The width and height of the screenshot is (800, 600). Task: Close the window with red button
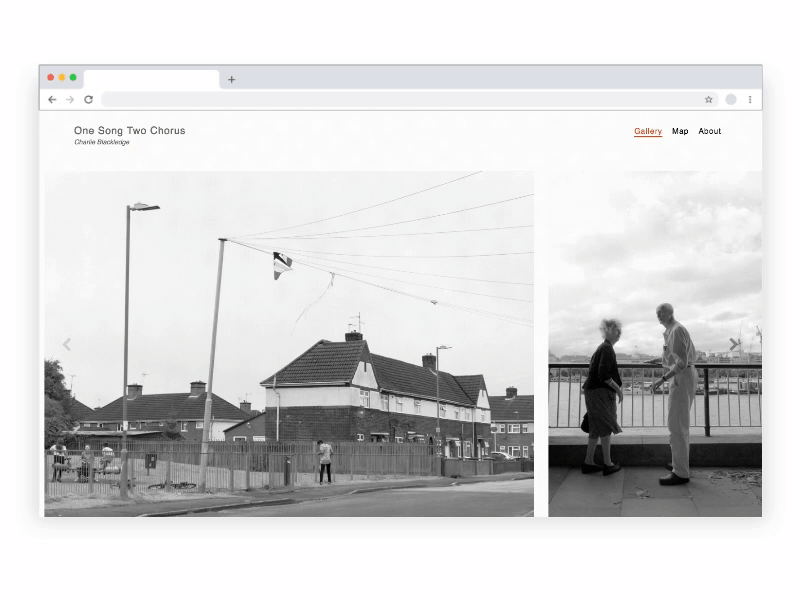51,77
